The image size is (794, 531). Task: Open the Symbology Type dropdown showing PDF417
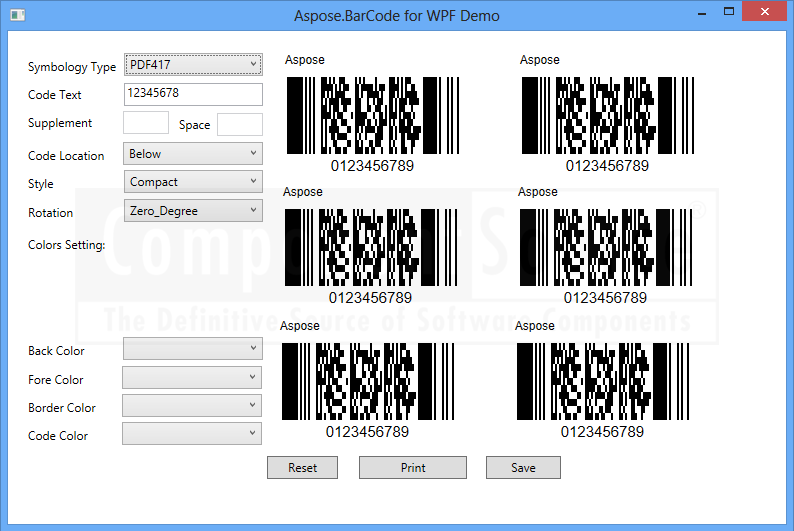(193, 65)
